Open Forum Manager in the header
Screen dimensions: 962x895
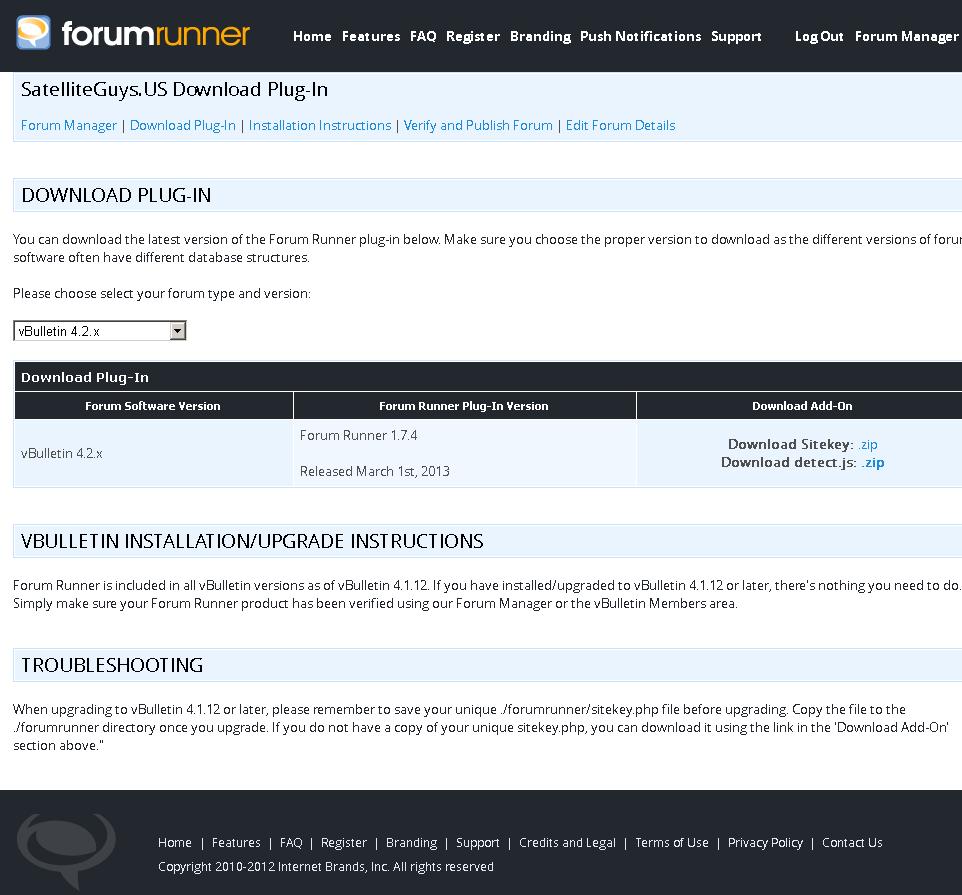[907, 36]
